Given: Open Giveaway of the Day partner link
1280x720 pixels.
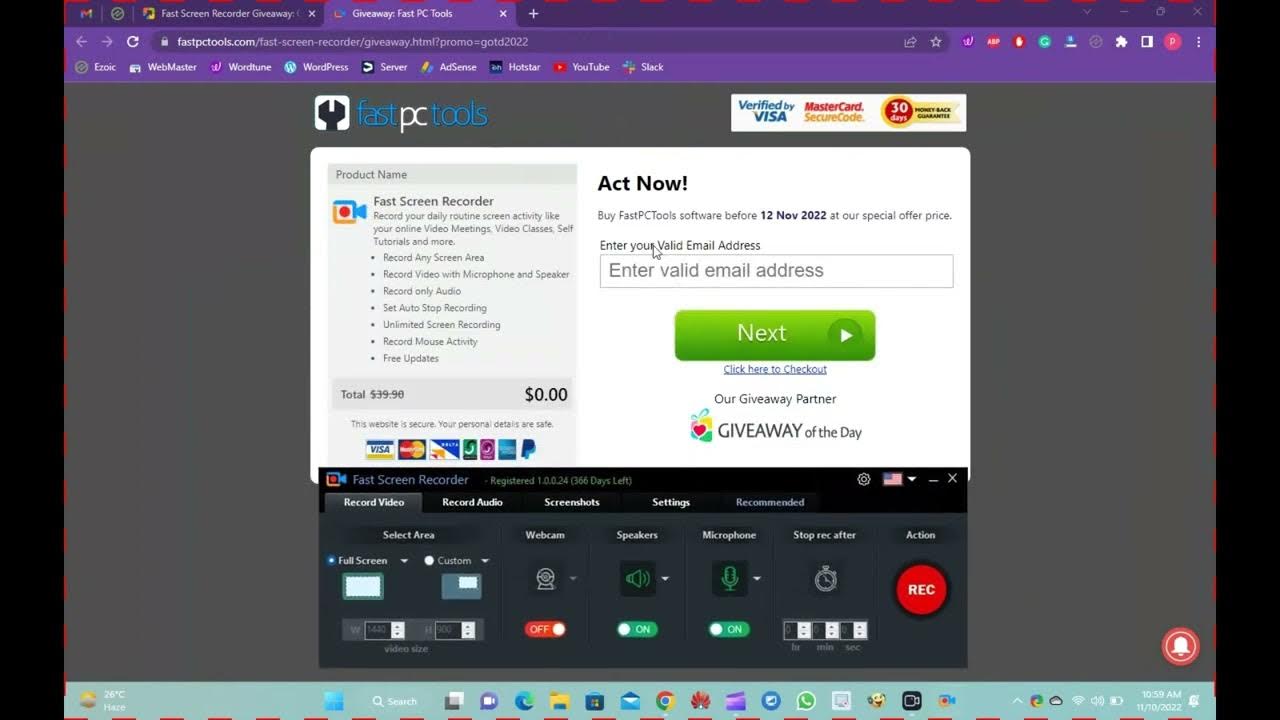Looking at the screenshot, I should point(775,427).
